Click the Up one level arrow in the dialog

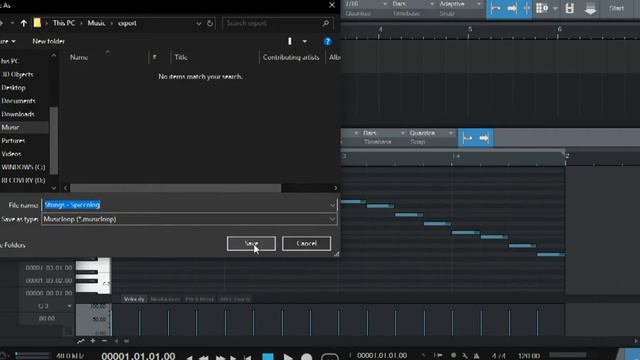pos(24,23)
